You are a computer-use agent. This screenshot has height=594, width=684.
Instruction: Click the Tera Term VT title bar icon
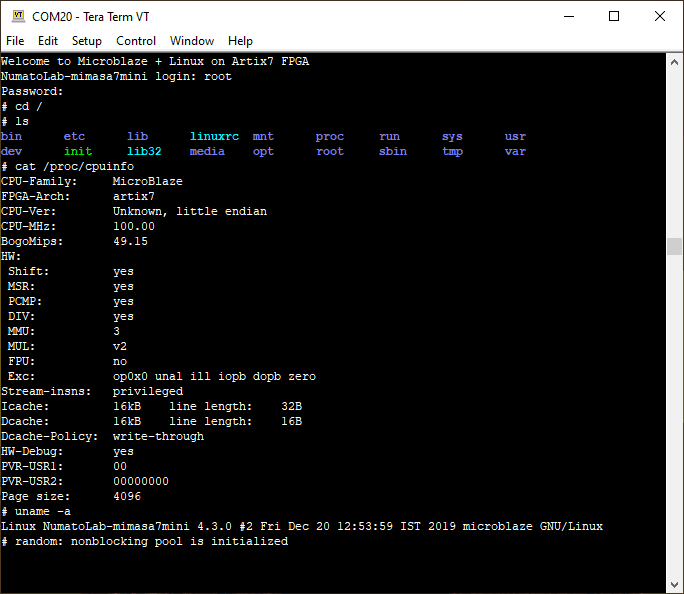pyautogui.click(x=17, y=17)
